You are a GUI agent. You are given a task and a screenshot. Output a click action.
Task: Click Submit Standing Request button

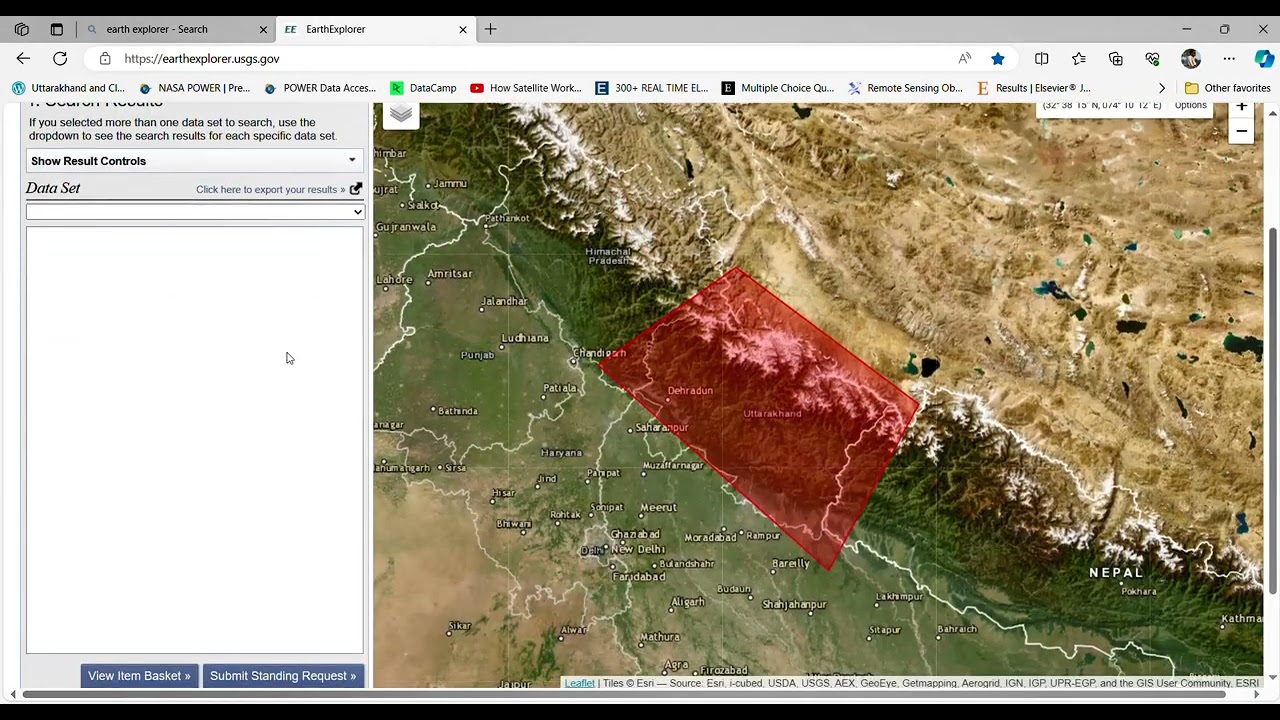[x=283, y=676]
